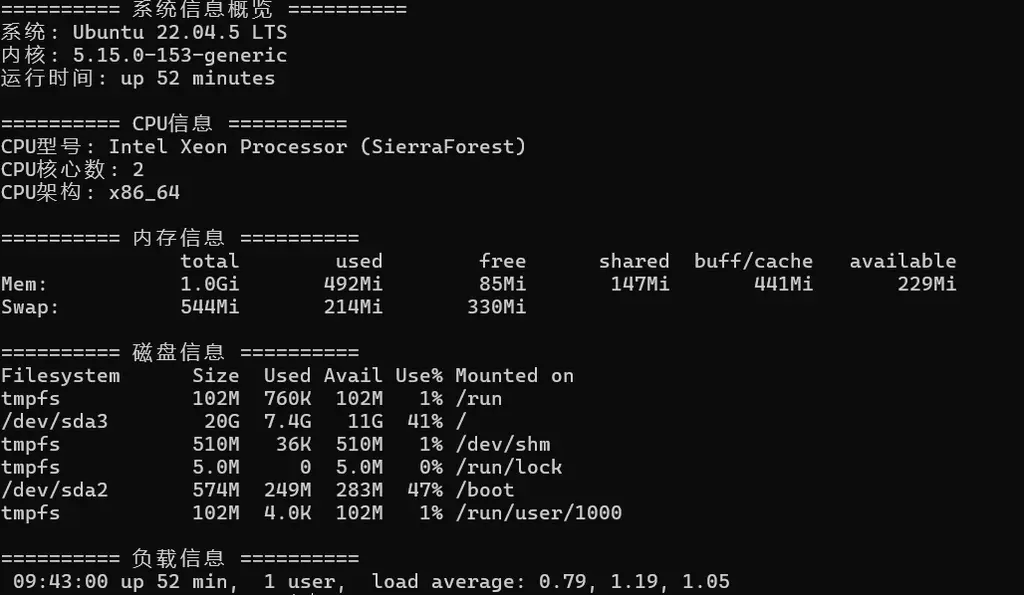
Task: Click the buff/cache column header
Action: (753, 261)
